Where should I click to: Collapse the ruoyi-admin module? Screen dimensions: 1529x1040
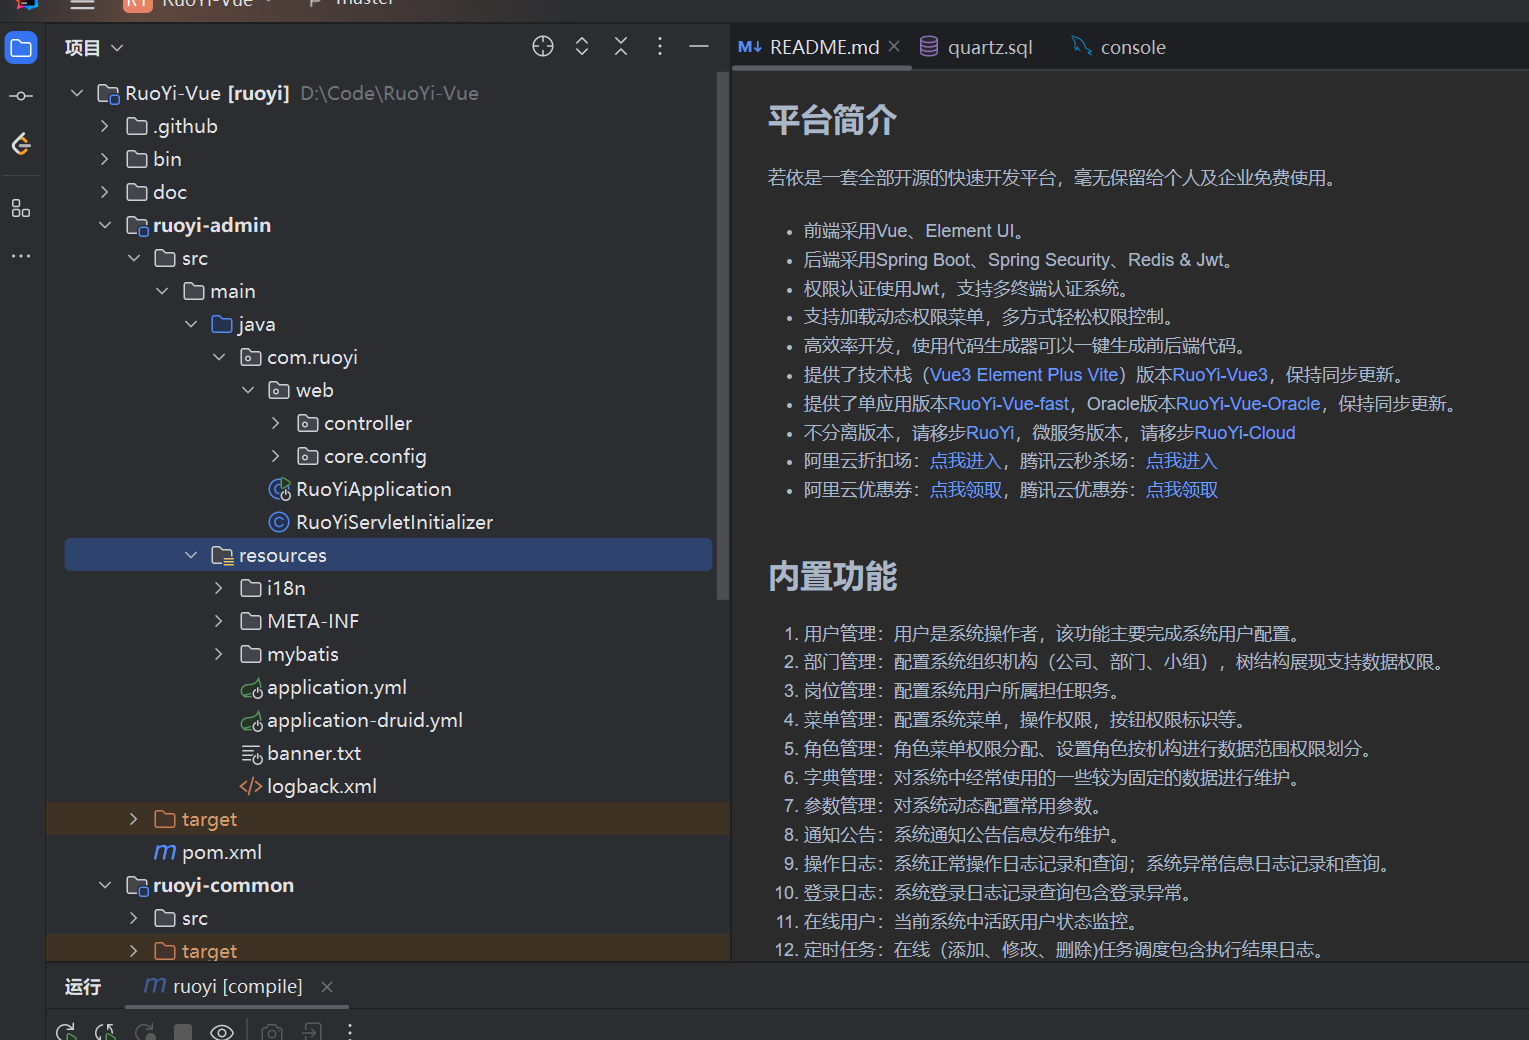pyautogui.click(x=105, y=225)
